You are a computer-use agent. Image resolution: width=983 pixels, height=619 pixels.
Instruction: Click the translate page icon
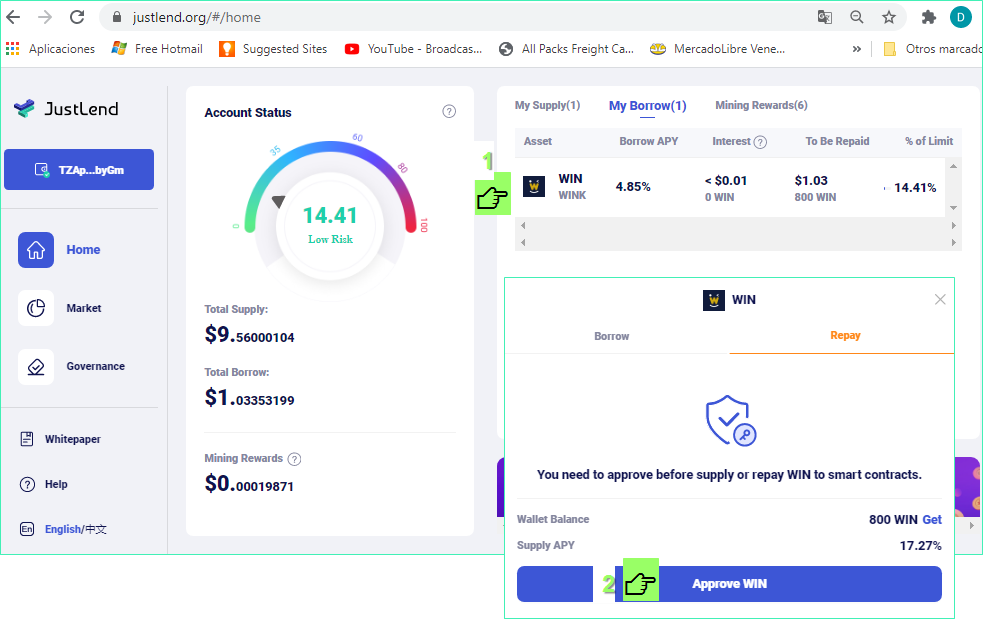pyautogui.click(x=824, y=17)
